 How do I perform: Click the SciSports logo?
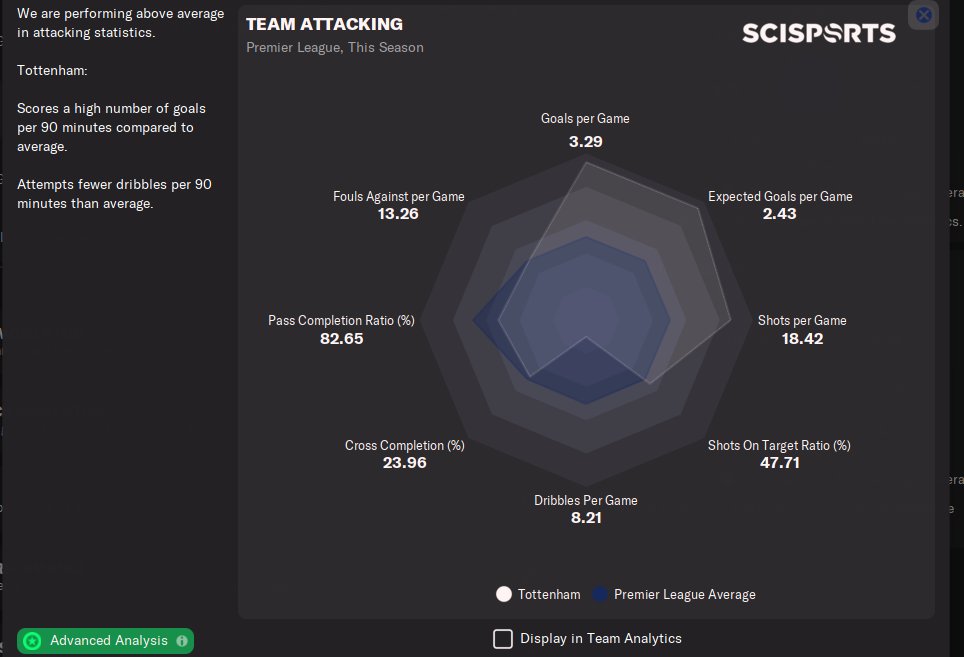[818, 33]
